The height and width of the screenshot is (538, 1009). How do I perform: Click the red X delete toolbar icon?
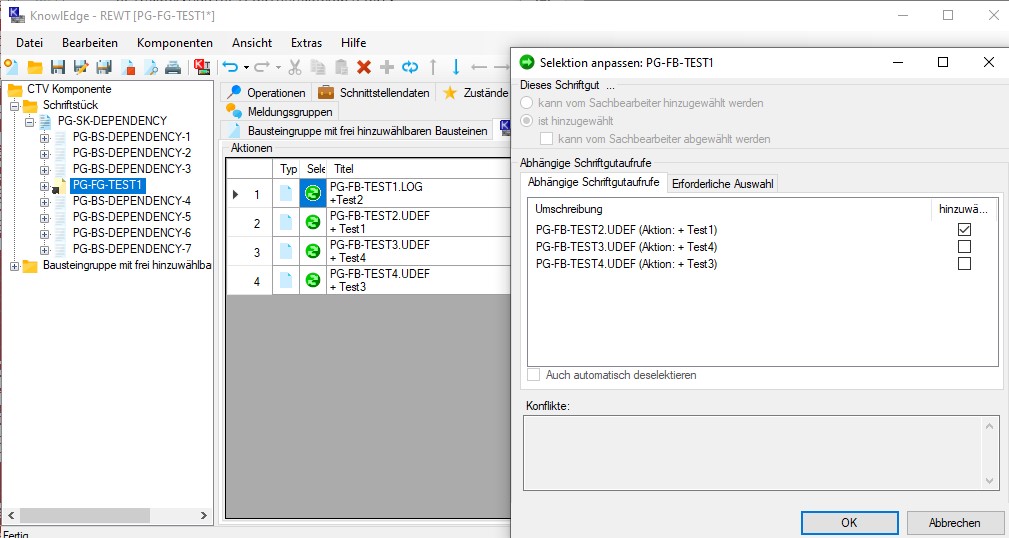click(364, 67)
